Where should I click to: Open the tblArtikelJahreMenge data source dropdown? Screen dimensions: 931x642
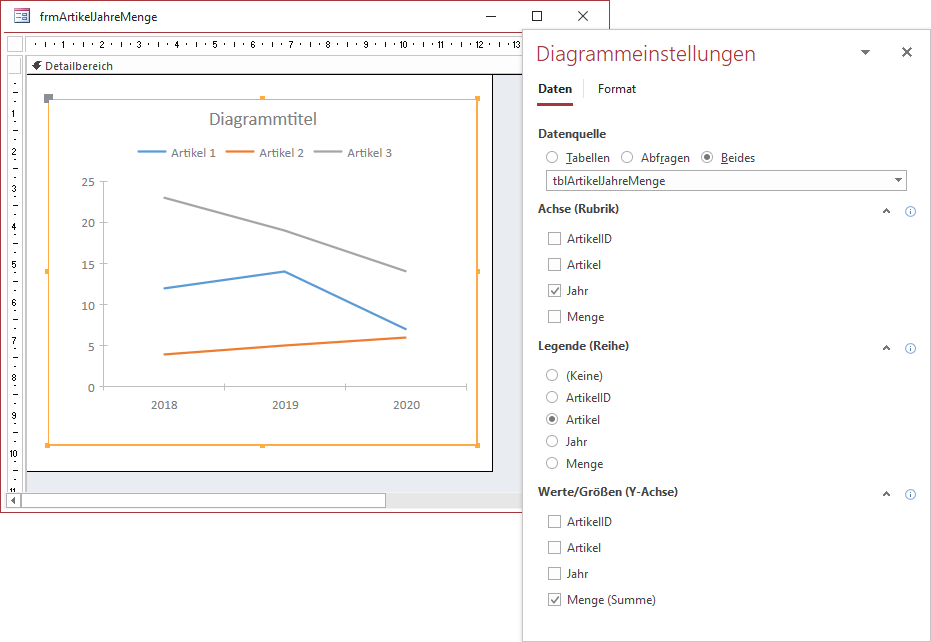(x=897, y=181)
